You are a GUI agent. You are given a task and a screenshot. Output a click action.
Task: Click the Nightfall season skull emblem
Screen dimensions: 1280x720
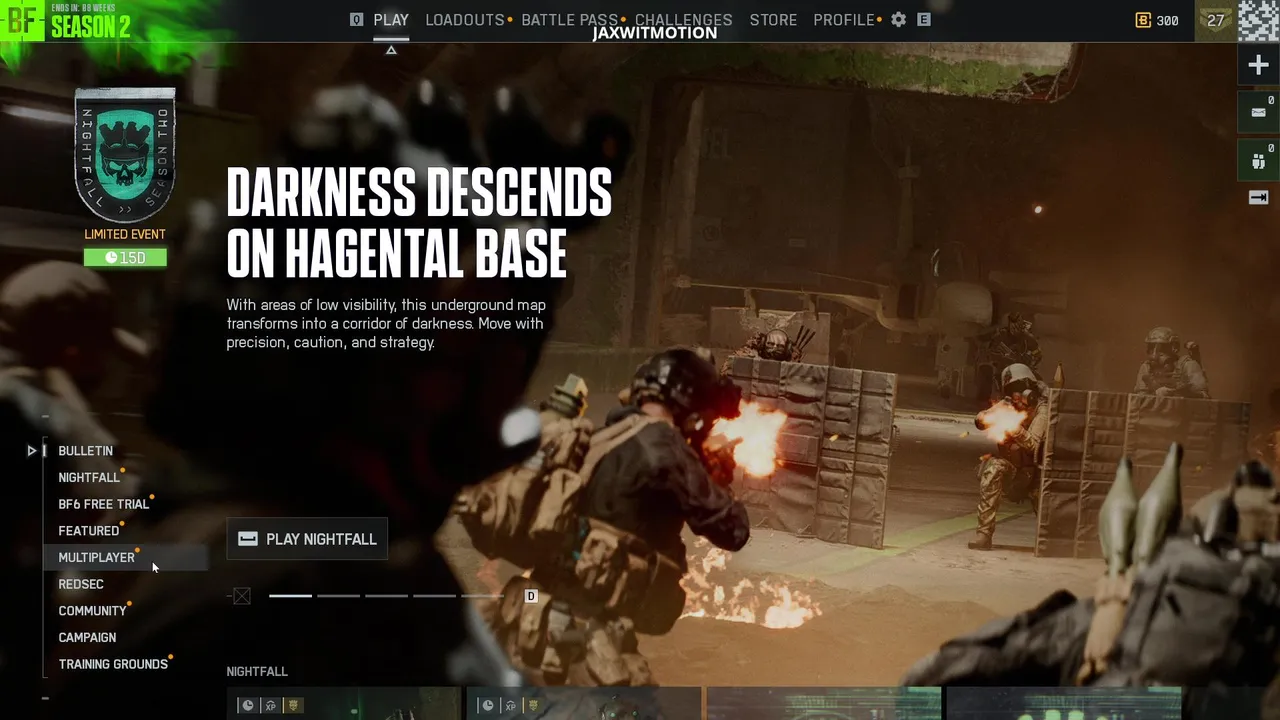click(x=125, y=155)
